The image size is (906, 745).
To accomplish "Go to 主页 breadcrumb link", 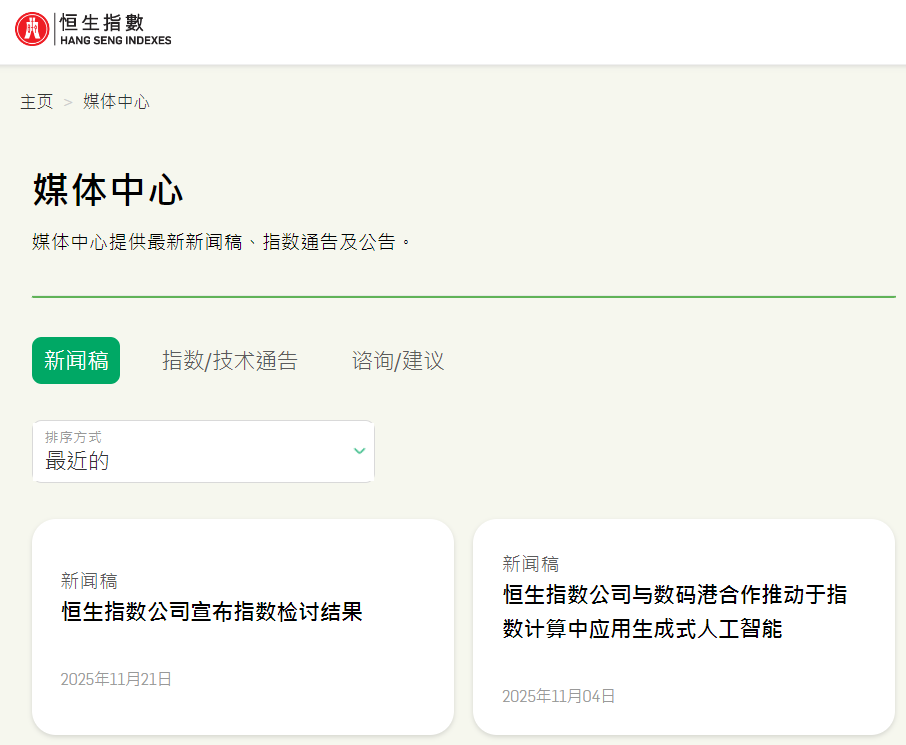I will pos(36,102).
